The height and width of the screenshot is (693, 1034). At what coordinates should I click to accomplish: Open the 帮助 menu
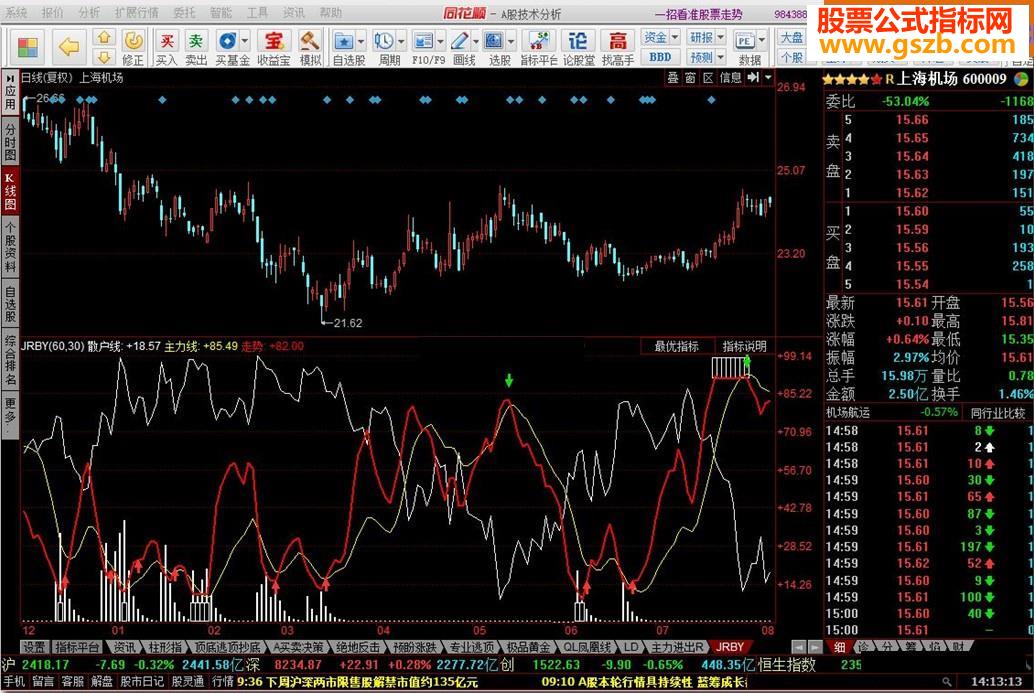[330, 13]
